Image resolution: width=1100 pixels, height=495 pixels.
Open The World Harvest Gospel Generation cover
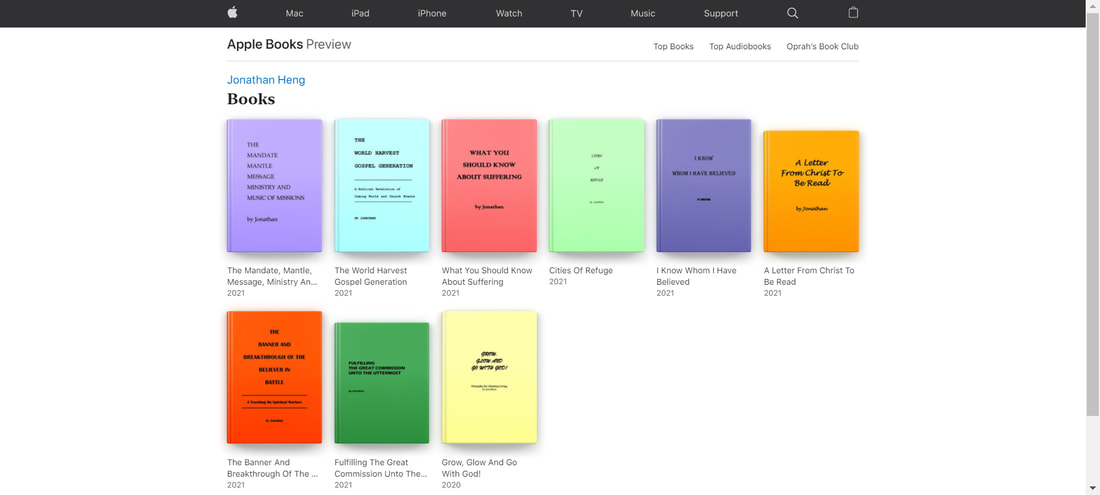pos(382,186)
